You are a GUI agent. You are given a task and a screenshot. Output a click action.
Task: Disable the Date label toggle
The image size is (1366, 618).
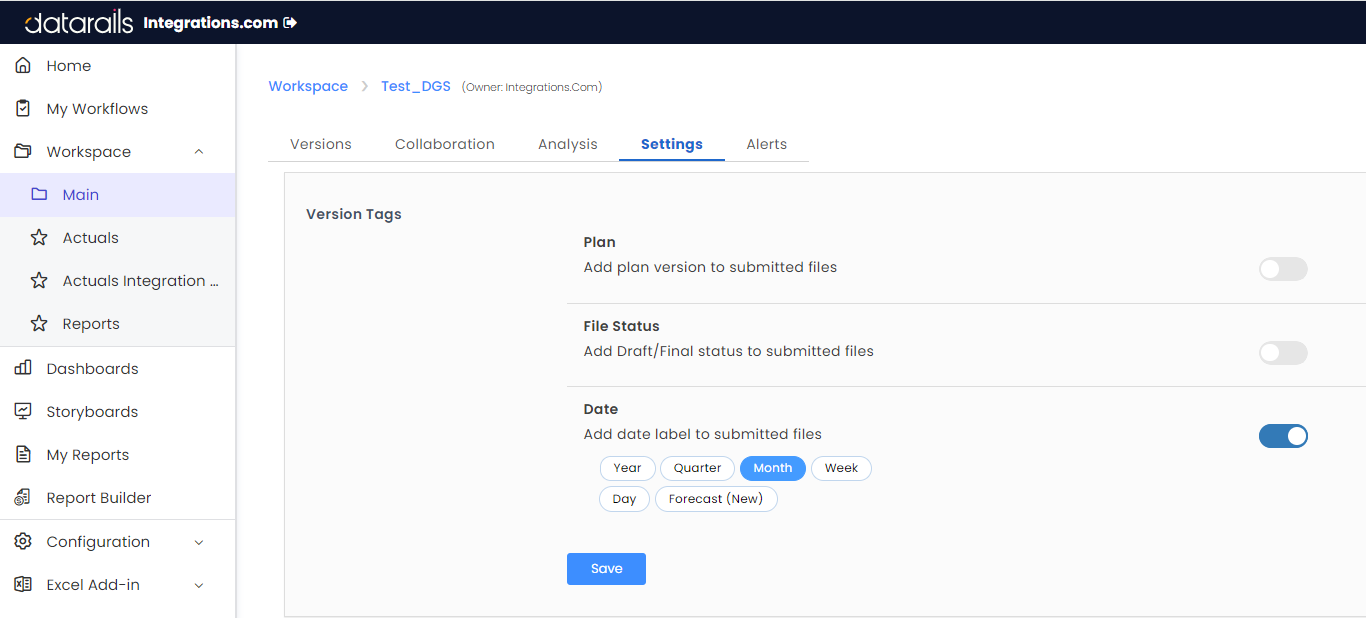click(1282, 436)
